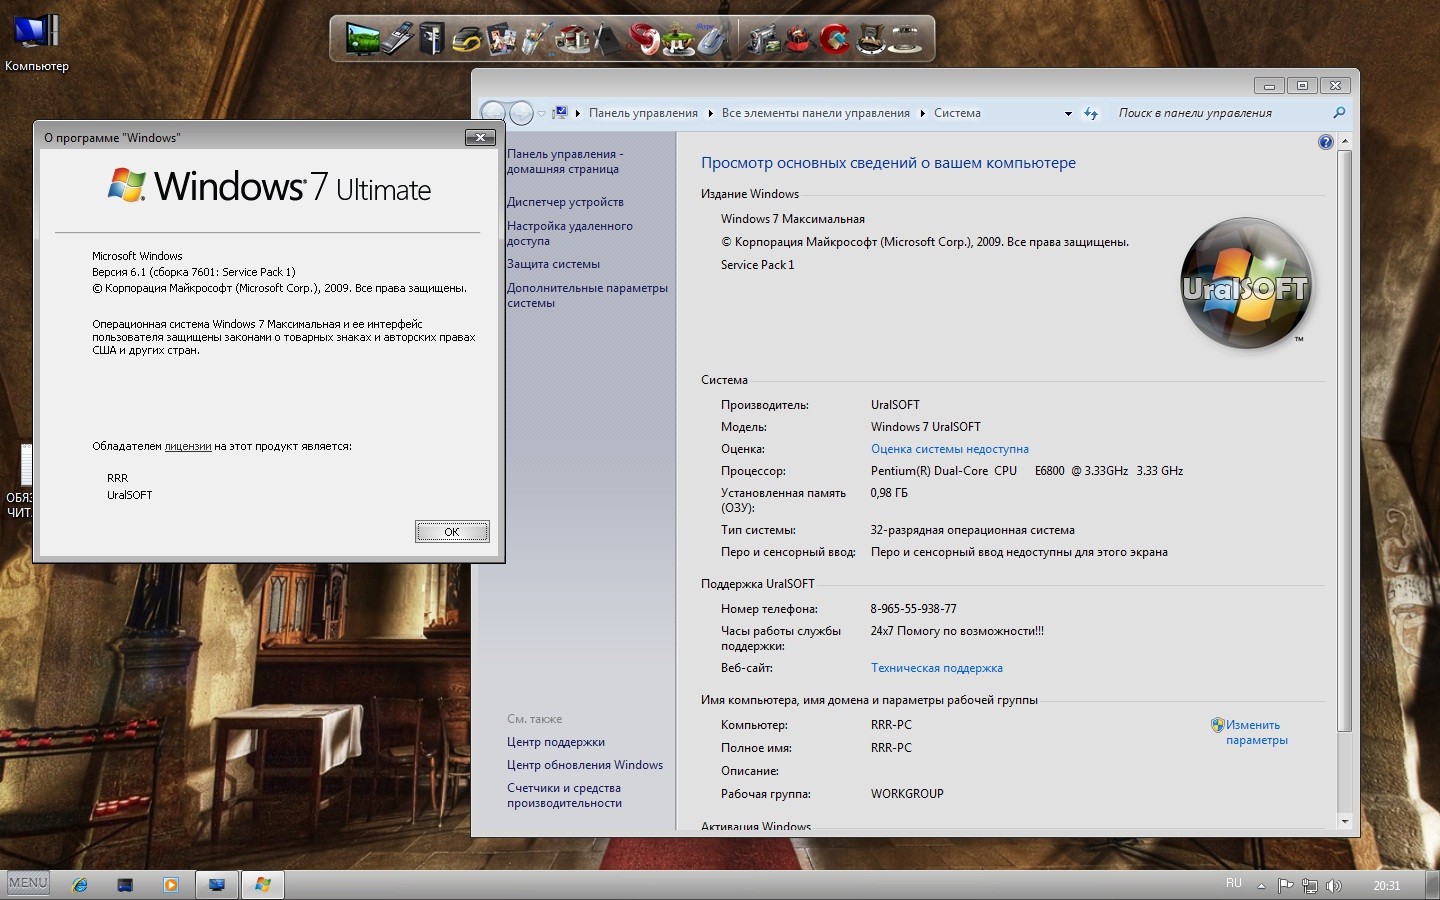Click the volume speaker tray icon
Image resolution: width=1440 pixels, height=900 pixels.
(x=1334, y=885)
